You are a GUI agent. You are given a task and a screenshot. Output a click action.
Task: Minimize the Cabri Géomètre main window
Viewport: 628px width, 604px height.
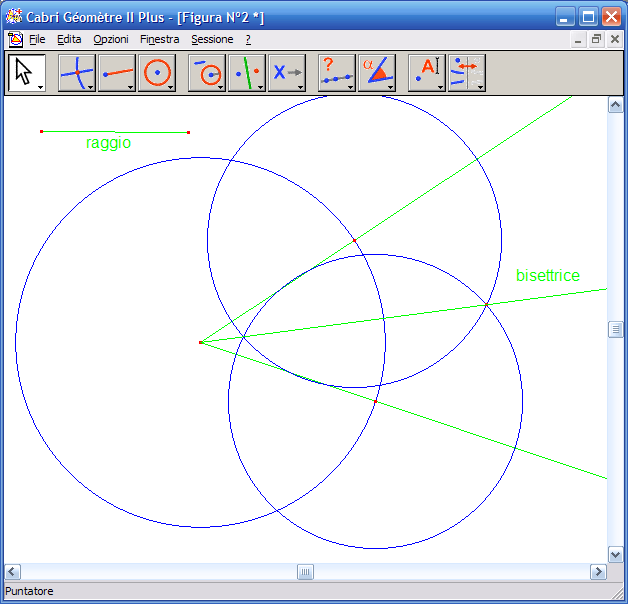click(x=564, y=17)
